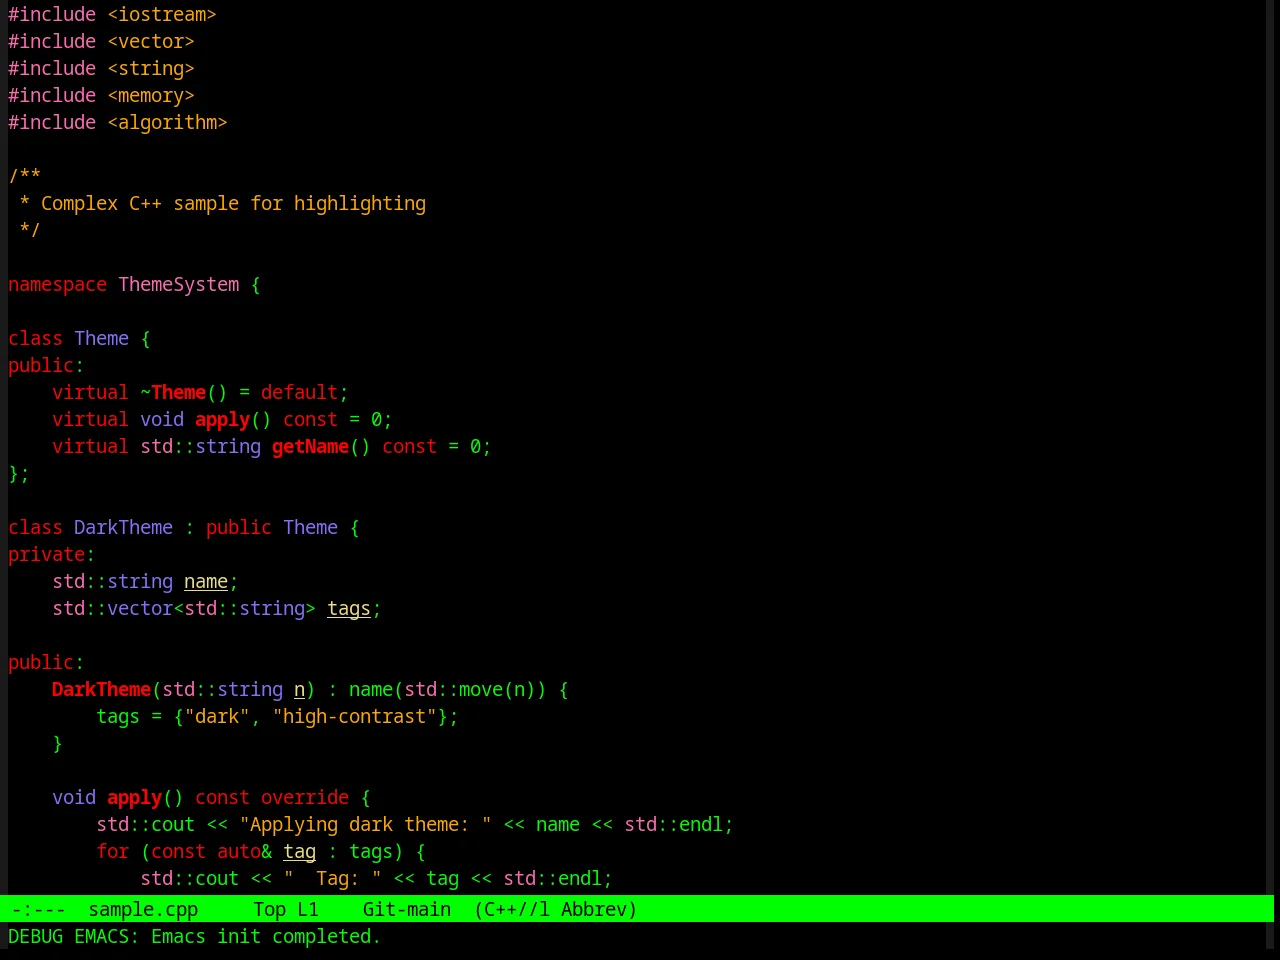Click the string literal "dark"

tap(217, 716)
